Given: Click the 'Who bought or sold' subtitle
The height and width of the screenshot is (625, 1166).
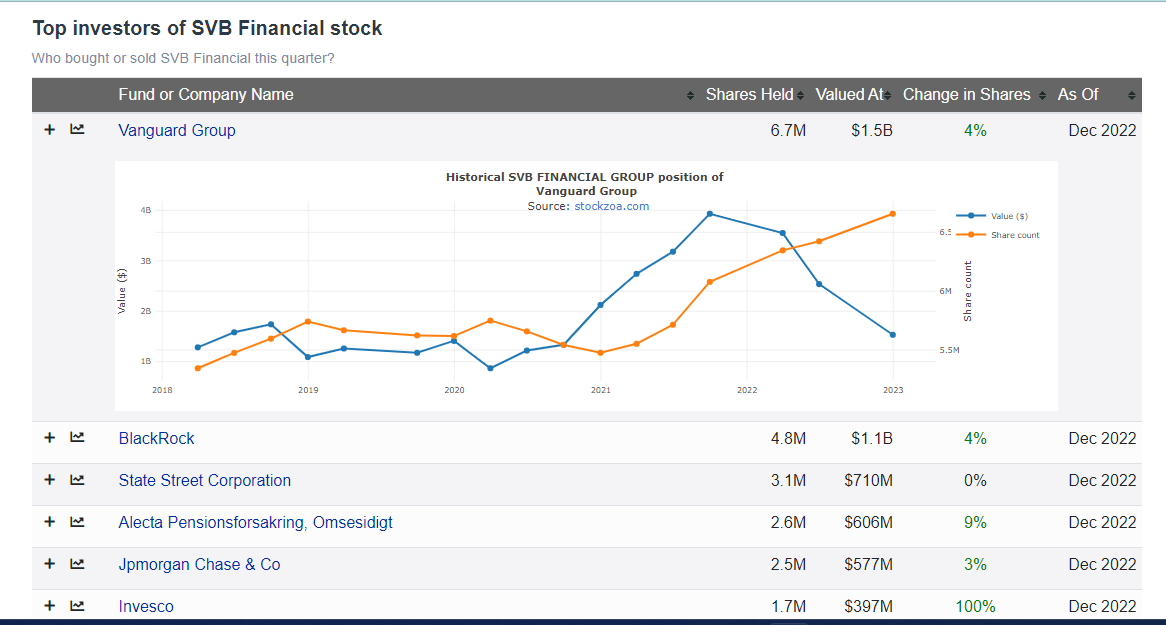Looking at the screenshot, I should (x=183, y=57).
